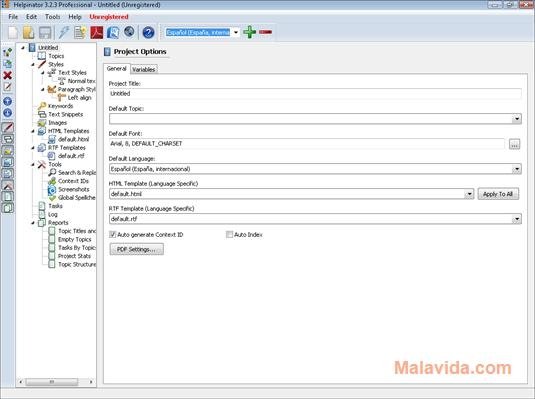The height and width of the screenshot is (399, 535).
Task: Save the project with the floppy disk icon
Action: [x=45, y=32]
